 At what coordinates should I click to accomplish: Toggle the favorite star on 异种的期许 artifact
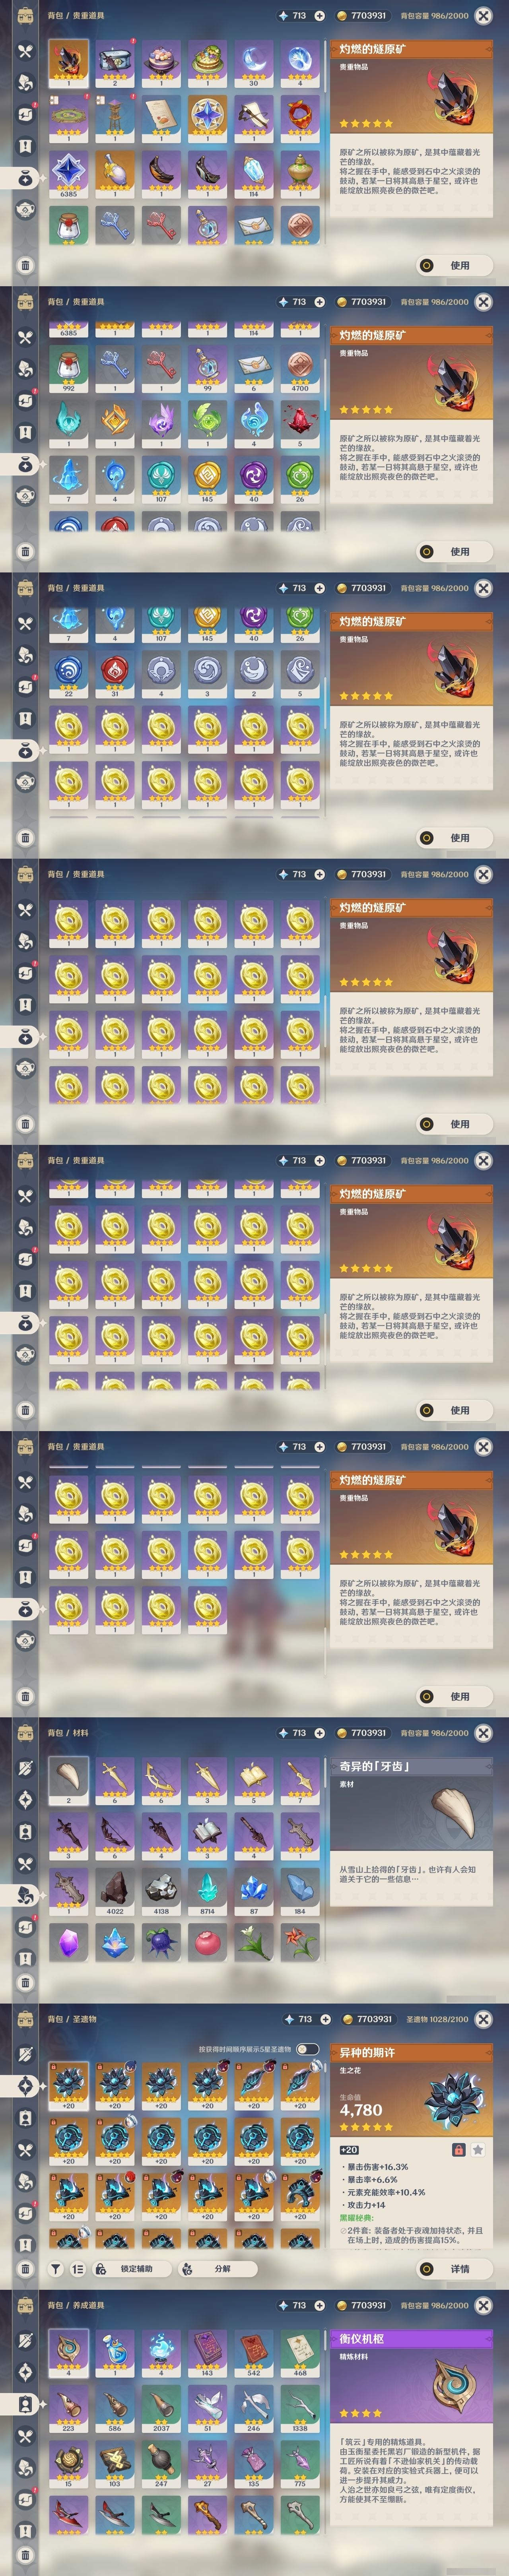(x=478, y=2149)
